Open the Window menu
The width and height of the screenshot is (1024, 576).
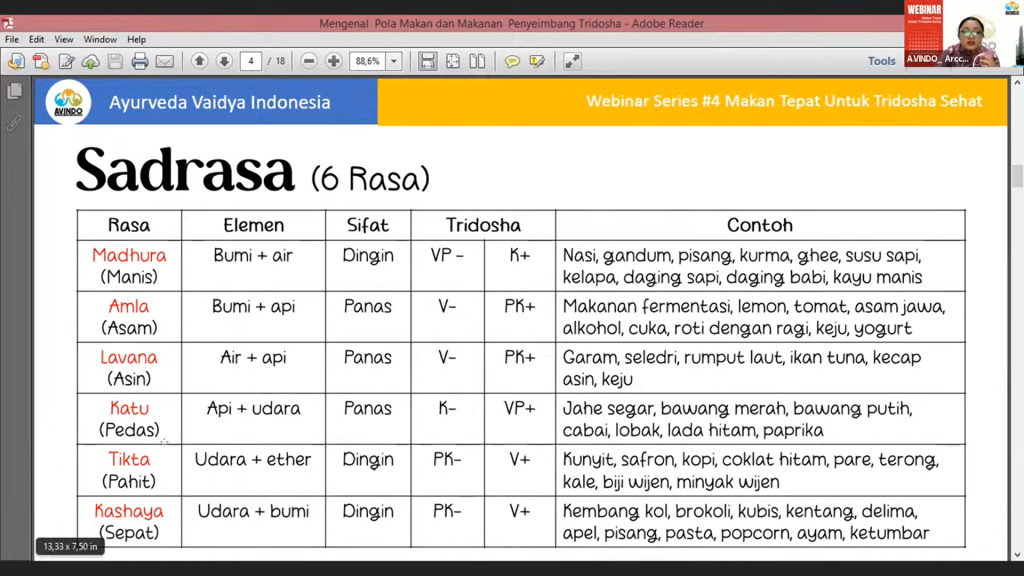100,40
